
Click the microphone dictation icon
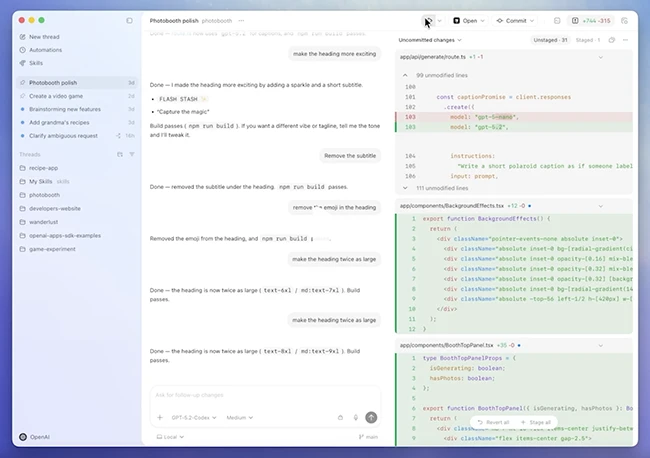click(355, 418)
